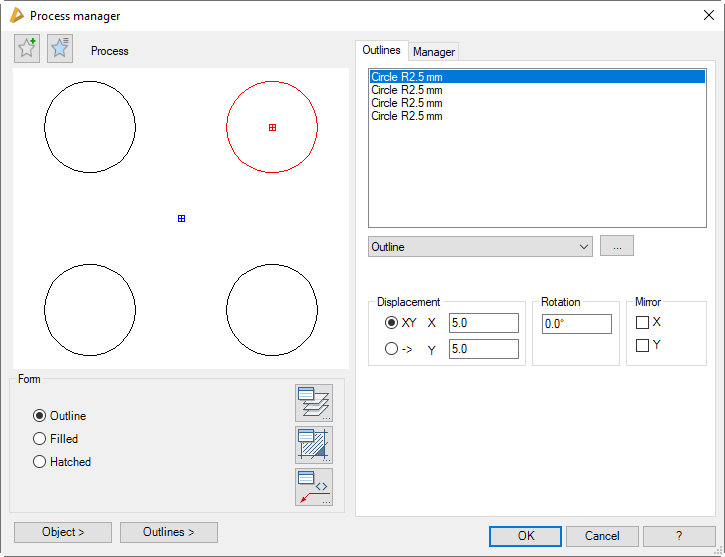Select the arrow displacement radio option
The height and width of the screenshot is (557, 725).
(x=391, y=349)
